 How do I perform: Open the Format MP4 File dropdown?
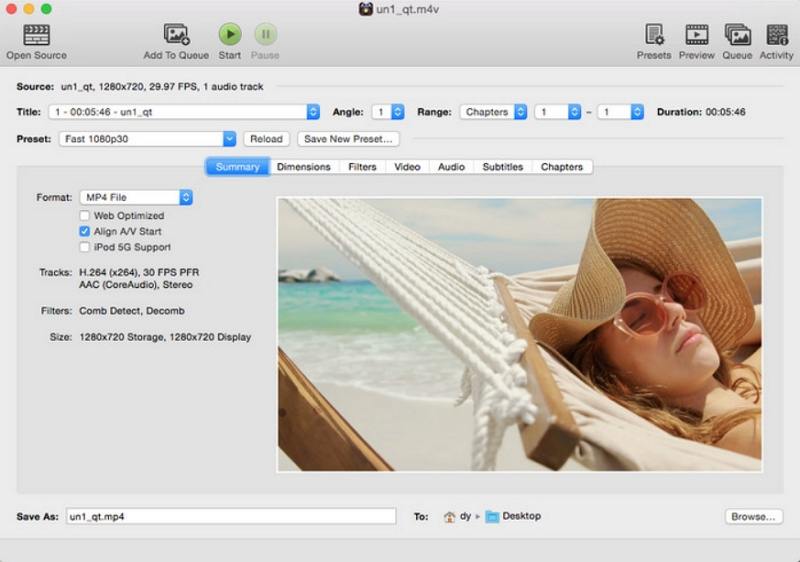tap(136, 197)
